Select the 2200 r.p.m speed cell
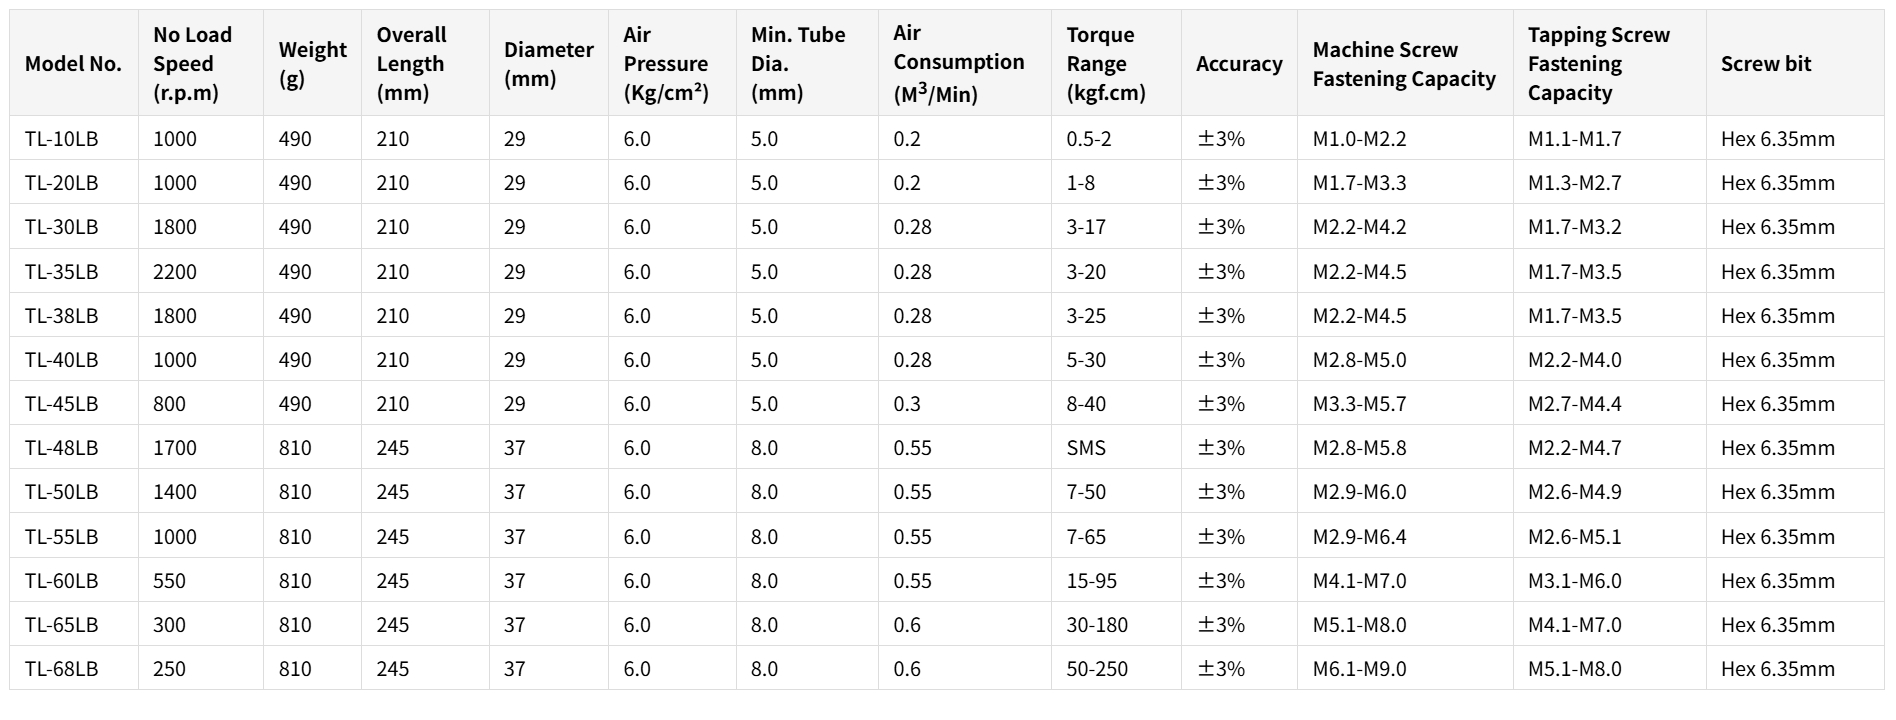This screenshot has width=1896, height=720. tap(175, 272)
